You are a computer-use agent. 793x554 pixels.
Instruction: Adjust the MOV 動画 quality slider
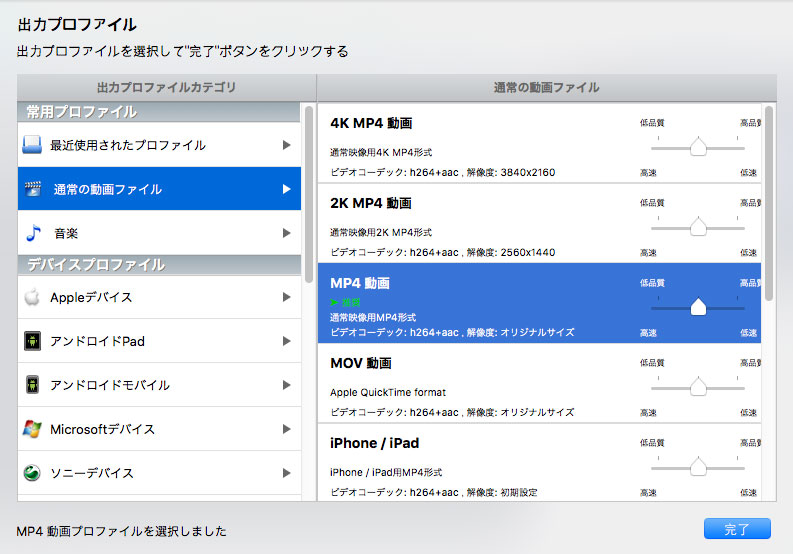coord(698,386)
